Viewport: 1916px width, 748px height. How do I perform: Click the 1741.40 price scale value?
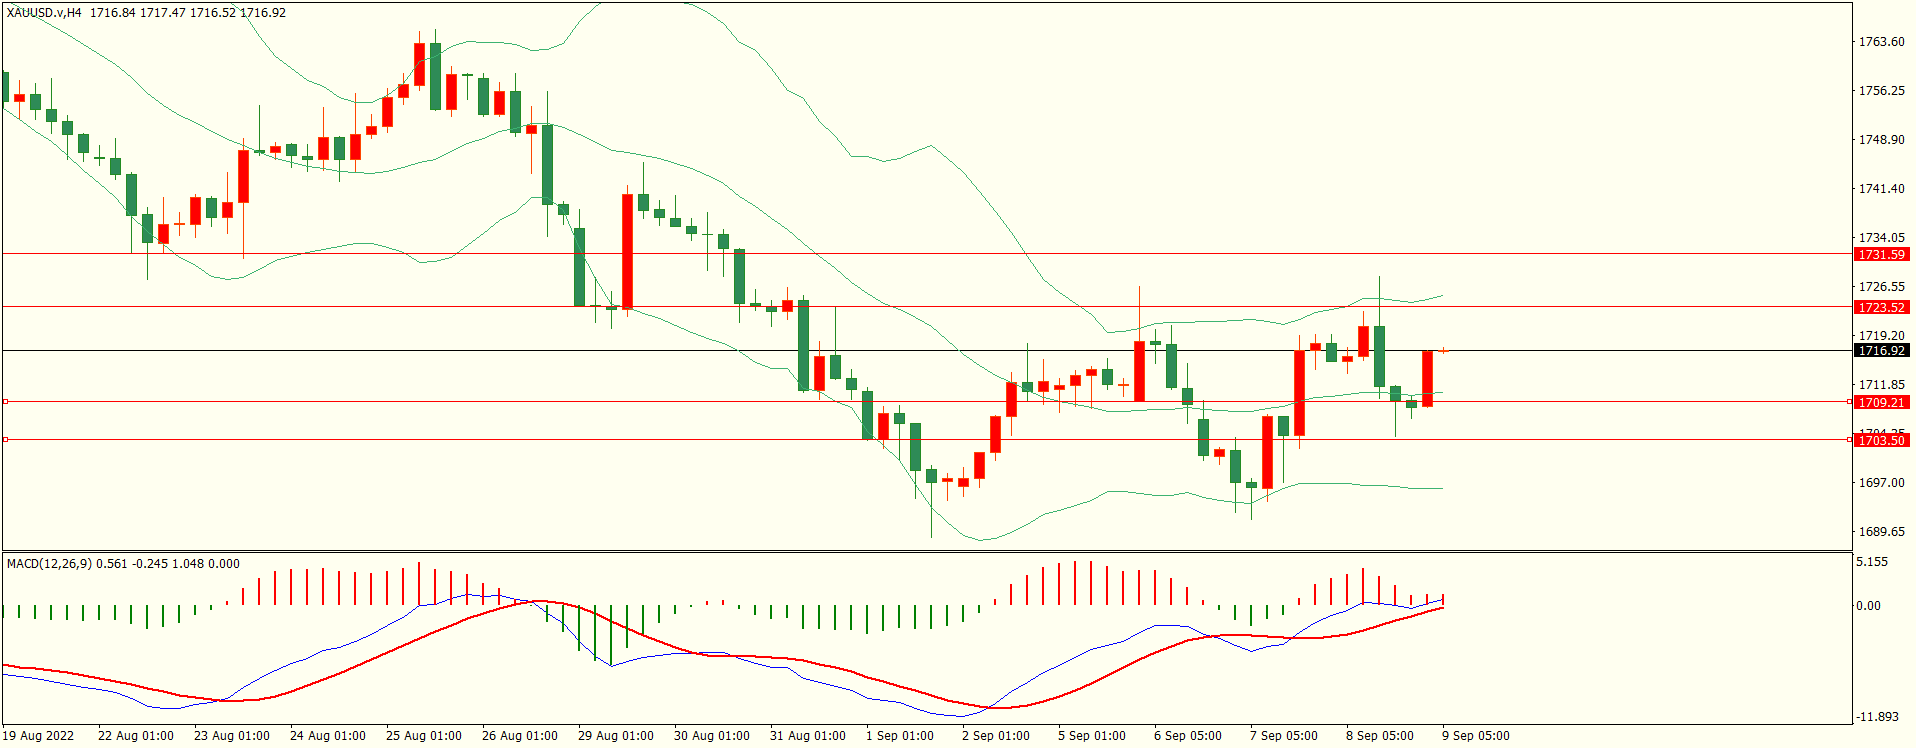click(x=1881, y=189)
